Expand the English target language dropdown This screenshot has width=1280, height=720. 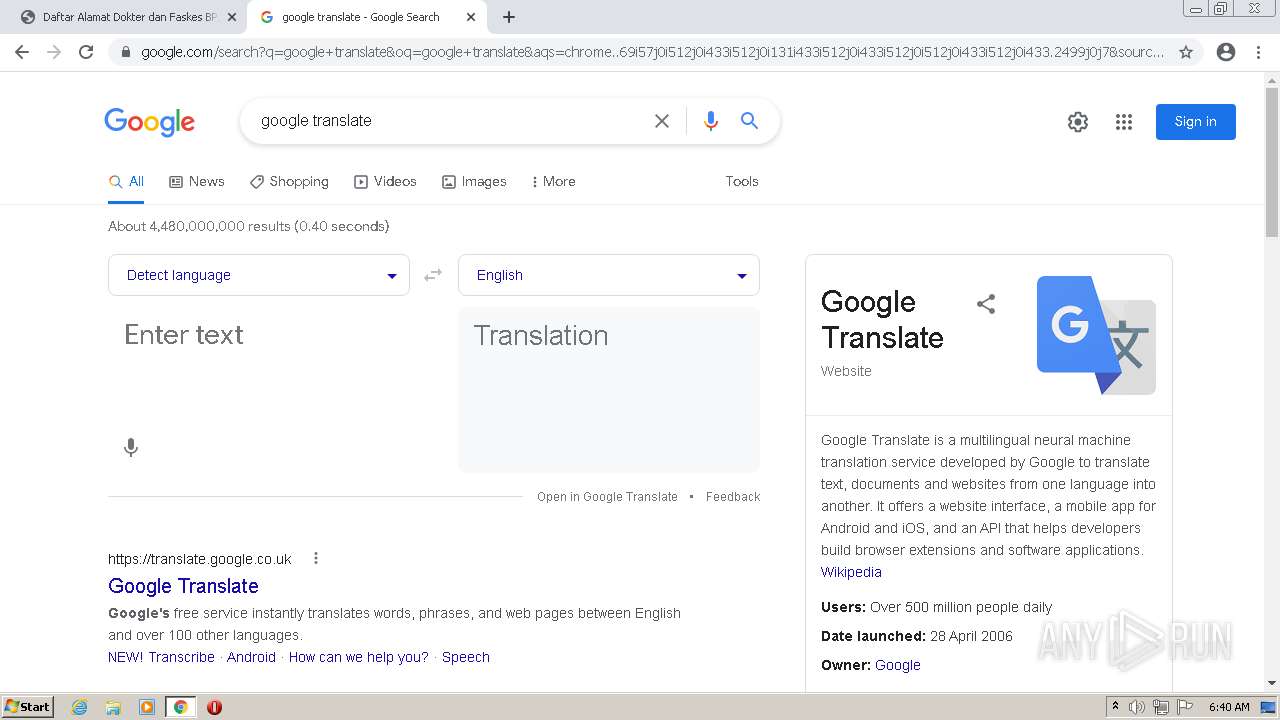coord(609,275)
